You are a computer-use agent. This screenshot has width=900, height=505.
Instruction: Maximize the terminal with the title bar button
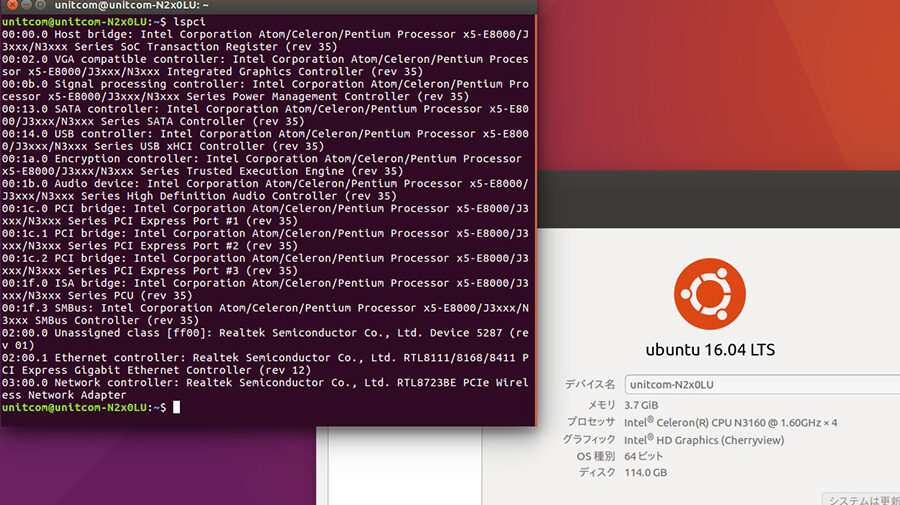pyautogui.click(x=40, y=5)
